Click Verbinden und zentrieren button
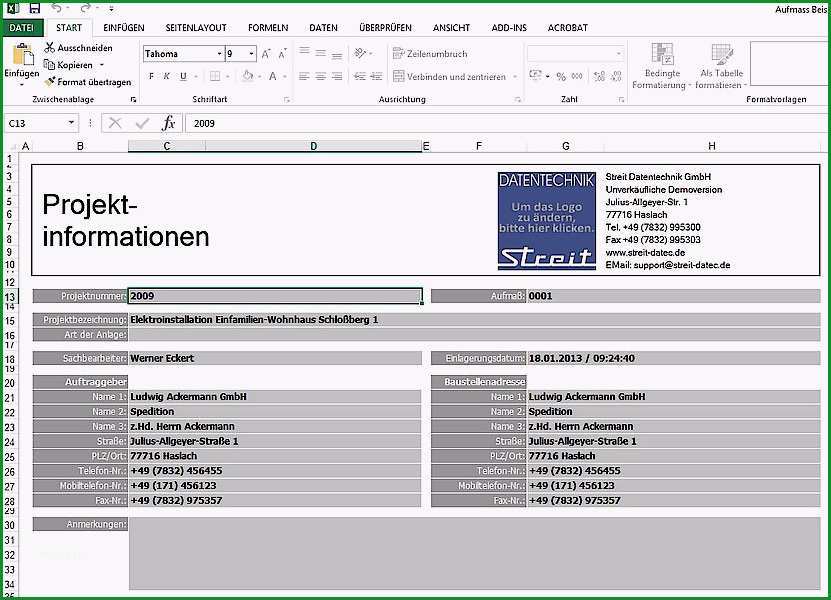 coord(449,76)
